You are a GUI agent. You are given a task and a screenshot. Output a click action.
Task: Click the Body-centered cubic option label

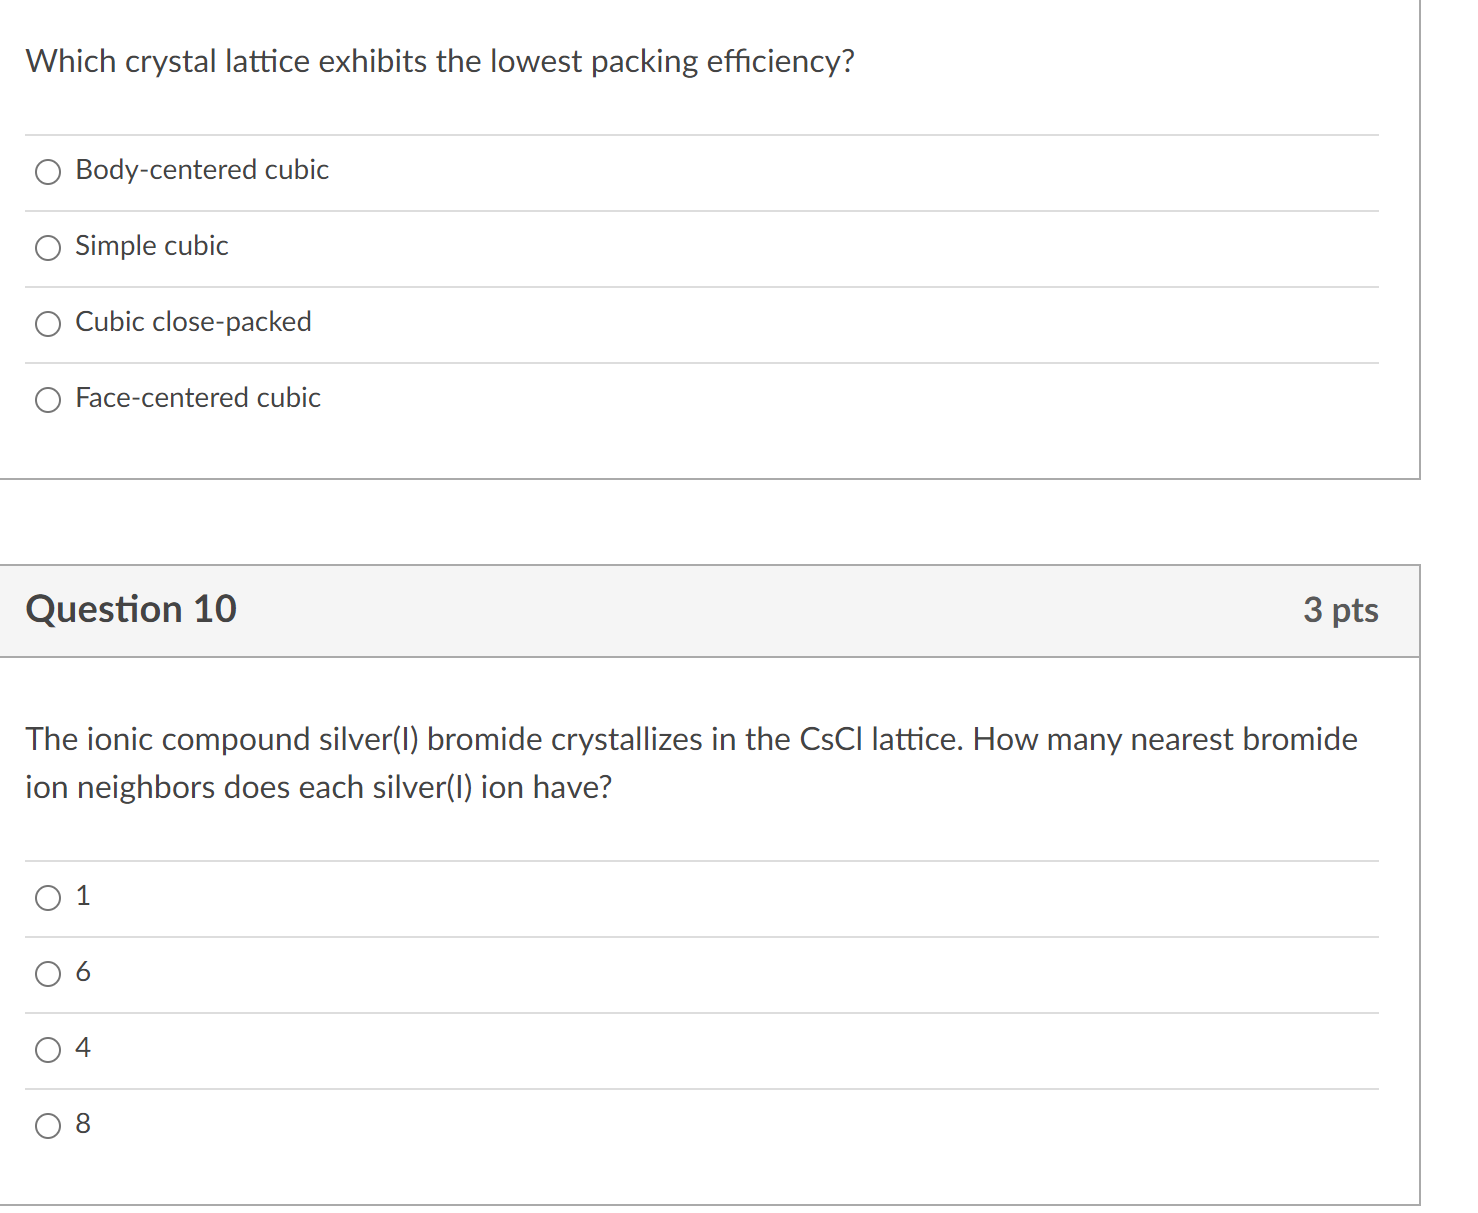[201, 170]
